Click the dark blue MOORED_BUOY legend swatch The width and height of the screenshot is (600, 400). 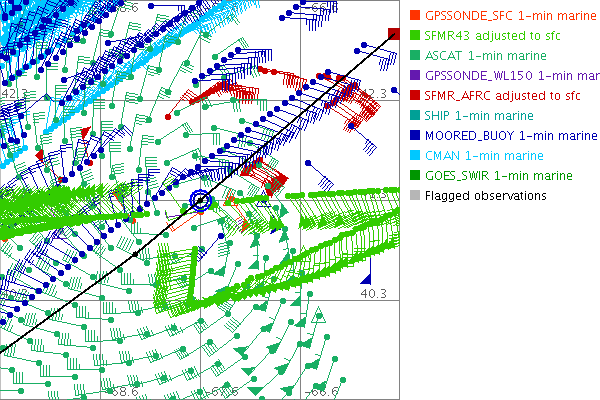pyautogui.click(x=415, y=136)
